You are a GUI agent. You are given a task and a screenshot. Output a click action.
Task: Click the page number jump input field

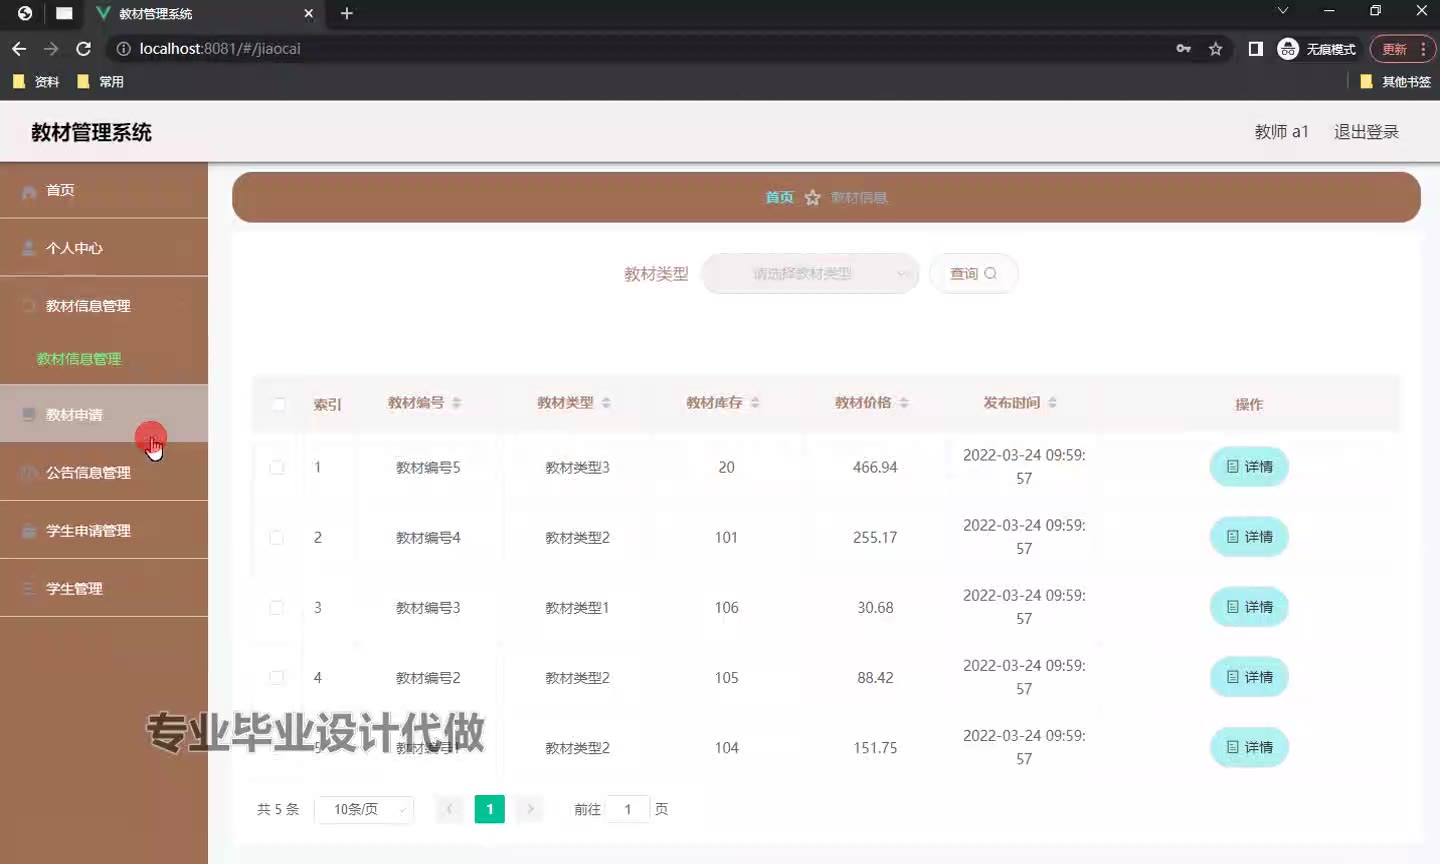click(x=627, y=809)
